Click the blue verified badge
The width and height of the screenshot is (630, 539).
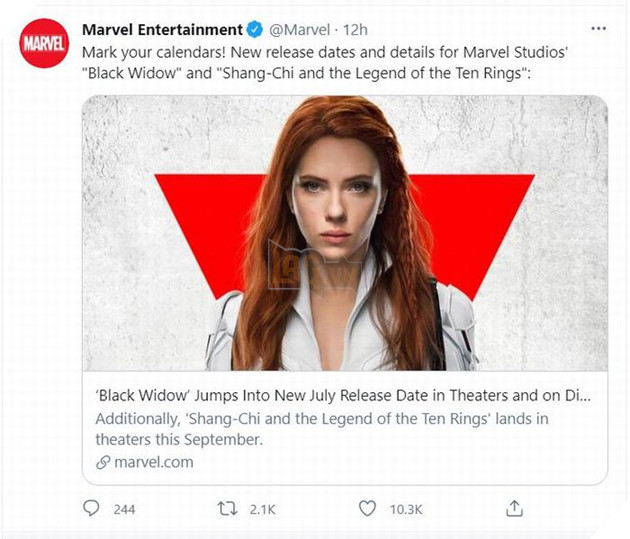[x=256, y=30]
